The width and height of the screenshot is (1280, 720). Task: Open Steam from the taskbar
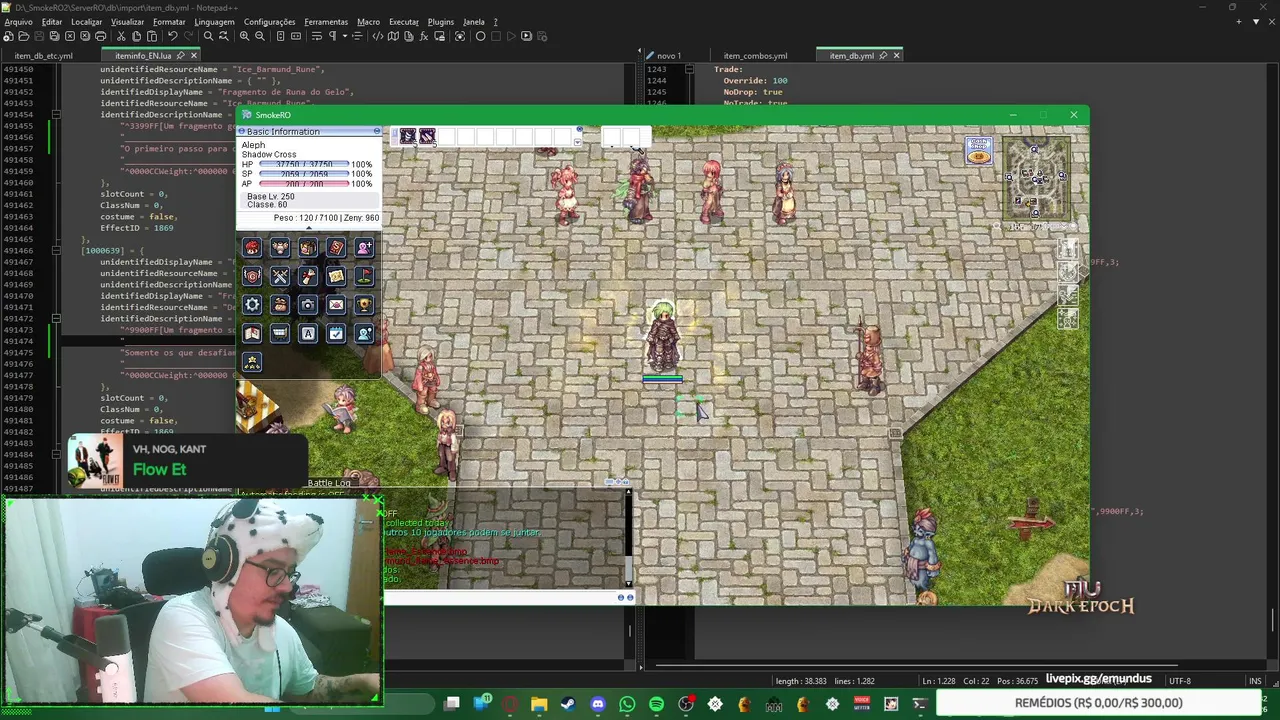568,704
